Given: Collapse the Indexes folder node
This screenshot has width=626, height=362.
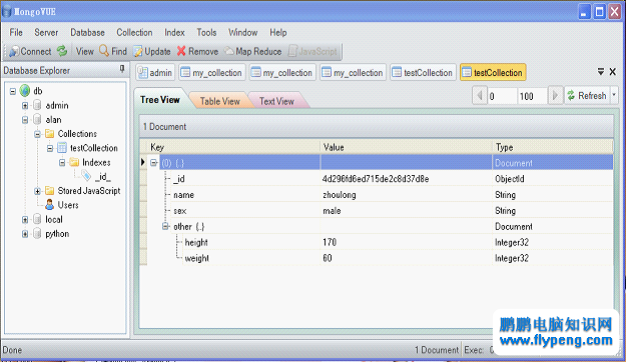Looking at the screenshot, I should pyautogui.click(x=62, y=162).
